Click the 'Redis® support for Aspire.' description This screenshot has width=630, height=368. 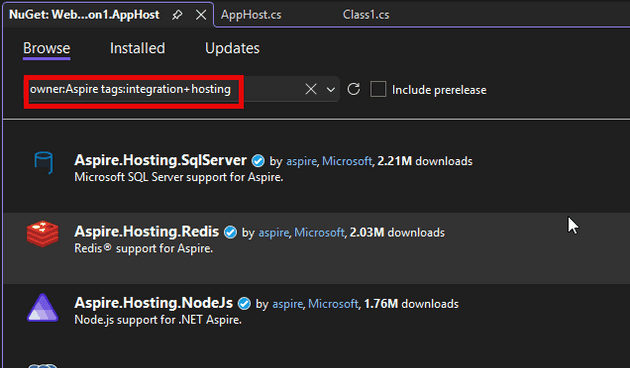point(143,249)
